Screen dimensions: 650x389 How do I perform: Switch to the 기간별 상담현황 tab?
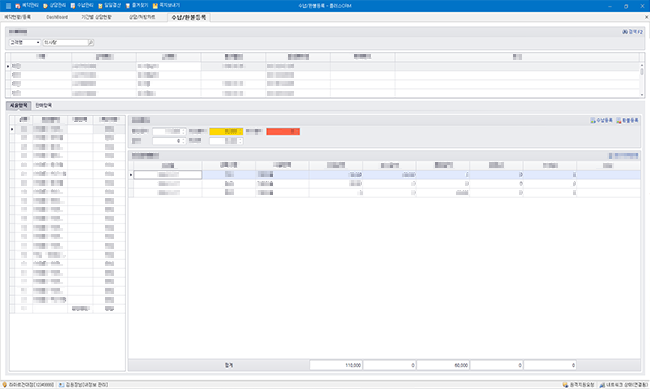[x=96, y=17]
